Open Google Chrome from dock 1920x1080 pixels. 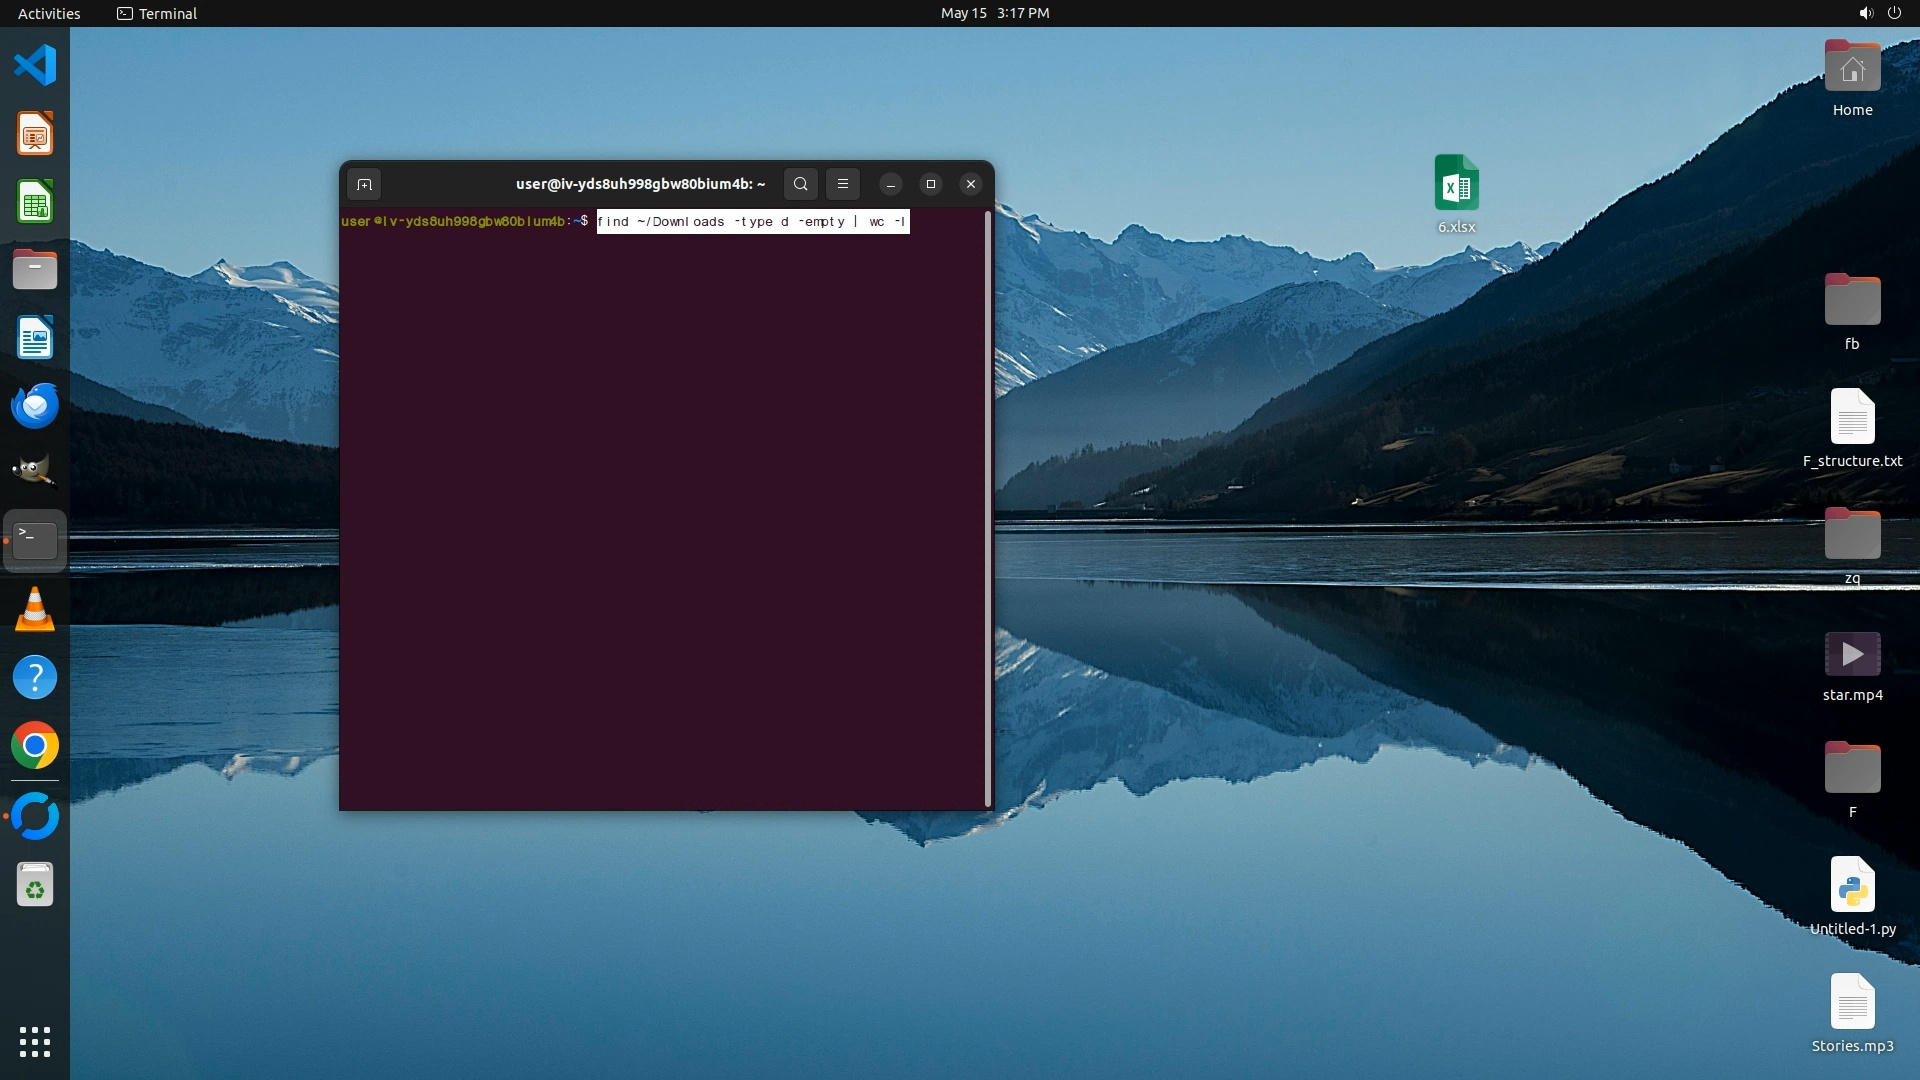click(35, 746)
